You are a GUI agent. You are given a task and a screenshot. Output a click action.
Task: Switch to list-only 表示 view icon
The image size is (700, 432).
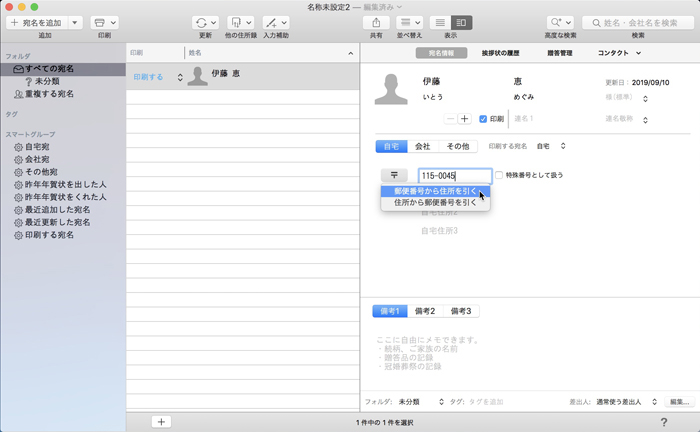coord(440,22)
